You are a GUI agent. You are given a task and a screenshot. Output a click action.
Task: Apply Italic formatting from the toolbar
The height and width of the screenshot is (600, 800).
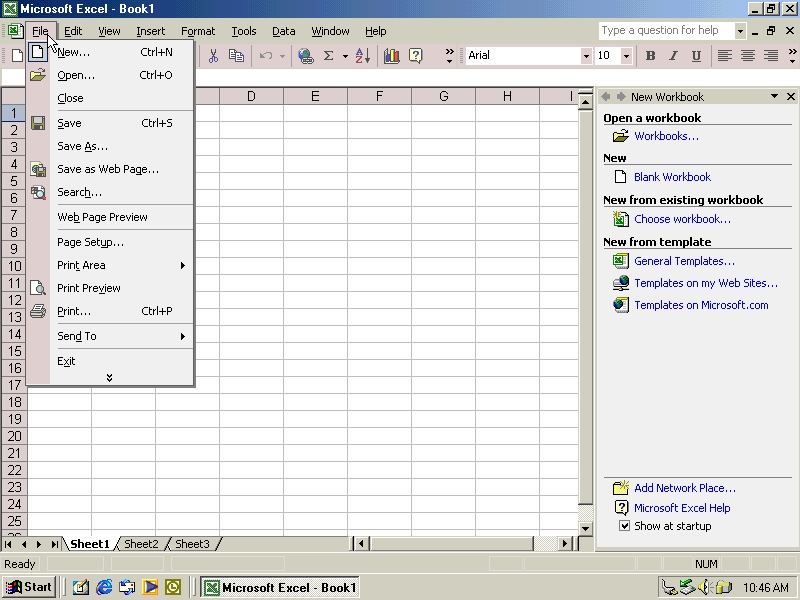pos(673,56)
